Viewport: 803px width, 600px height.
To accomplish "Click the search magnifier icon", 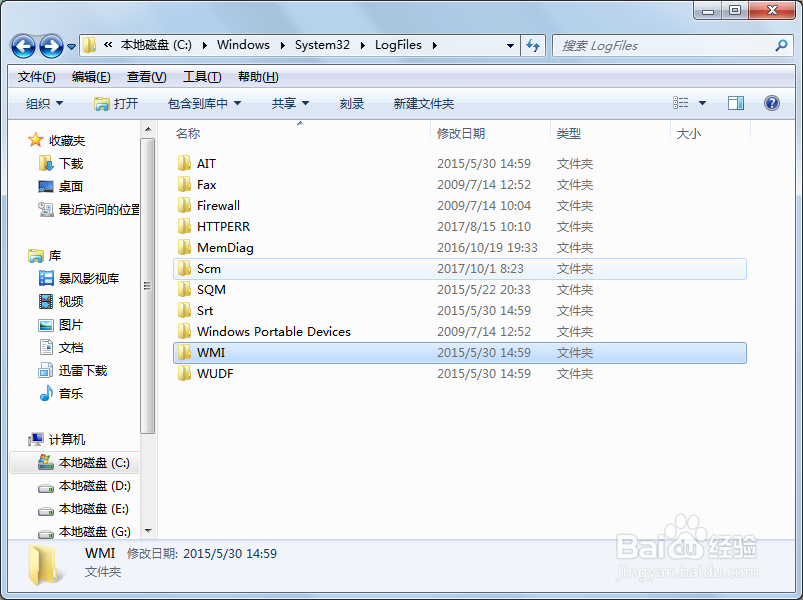I will pos(781,46).
